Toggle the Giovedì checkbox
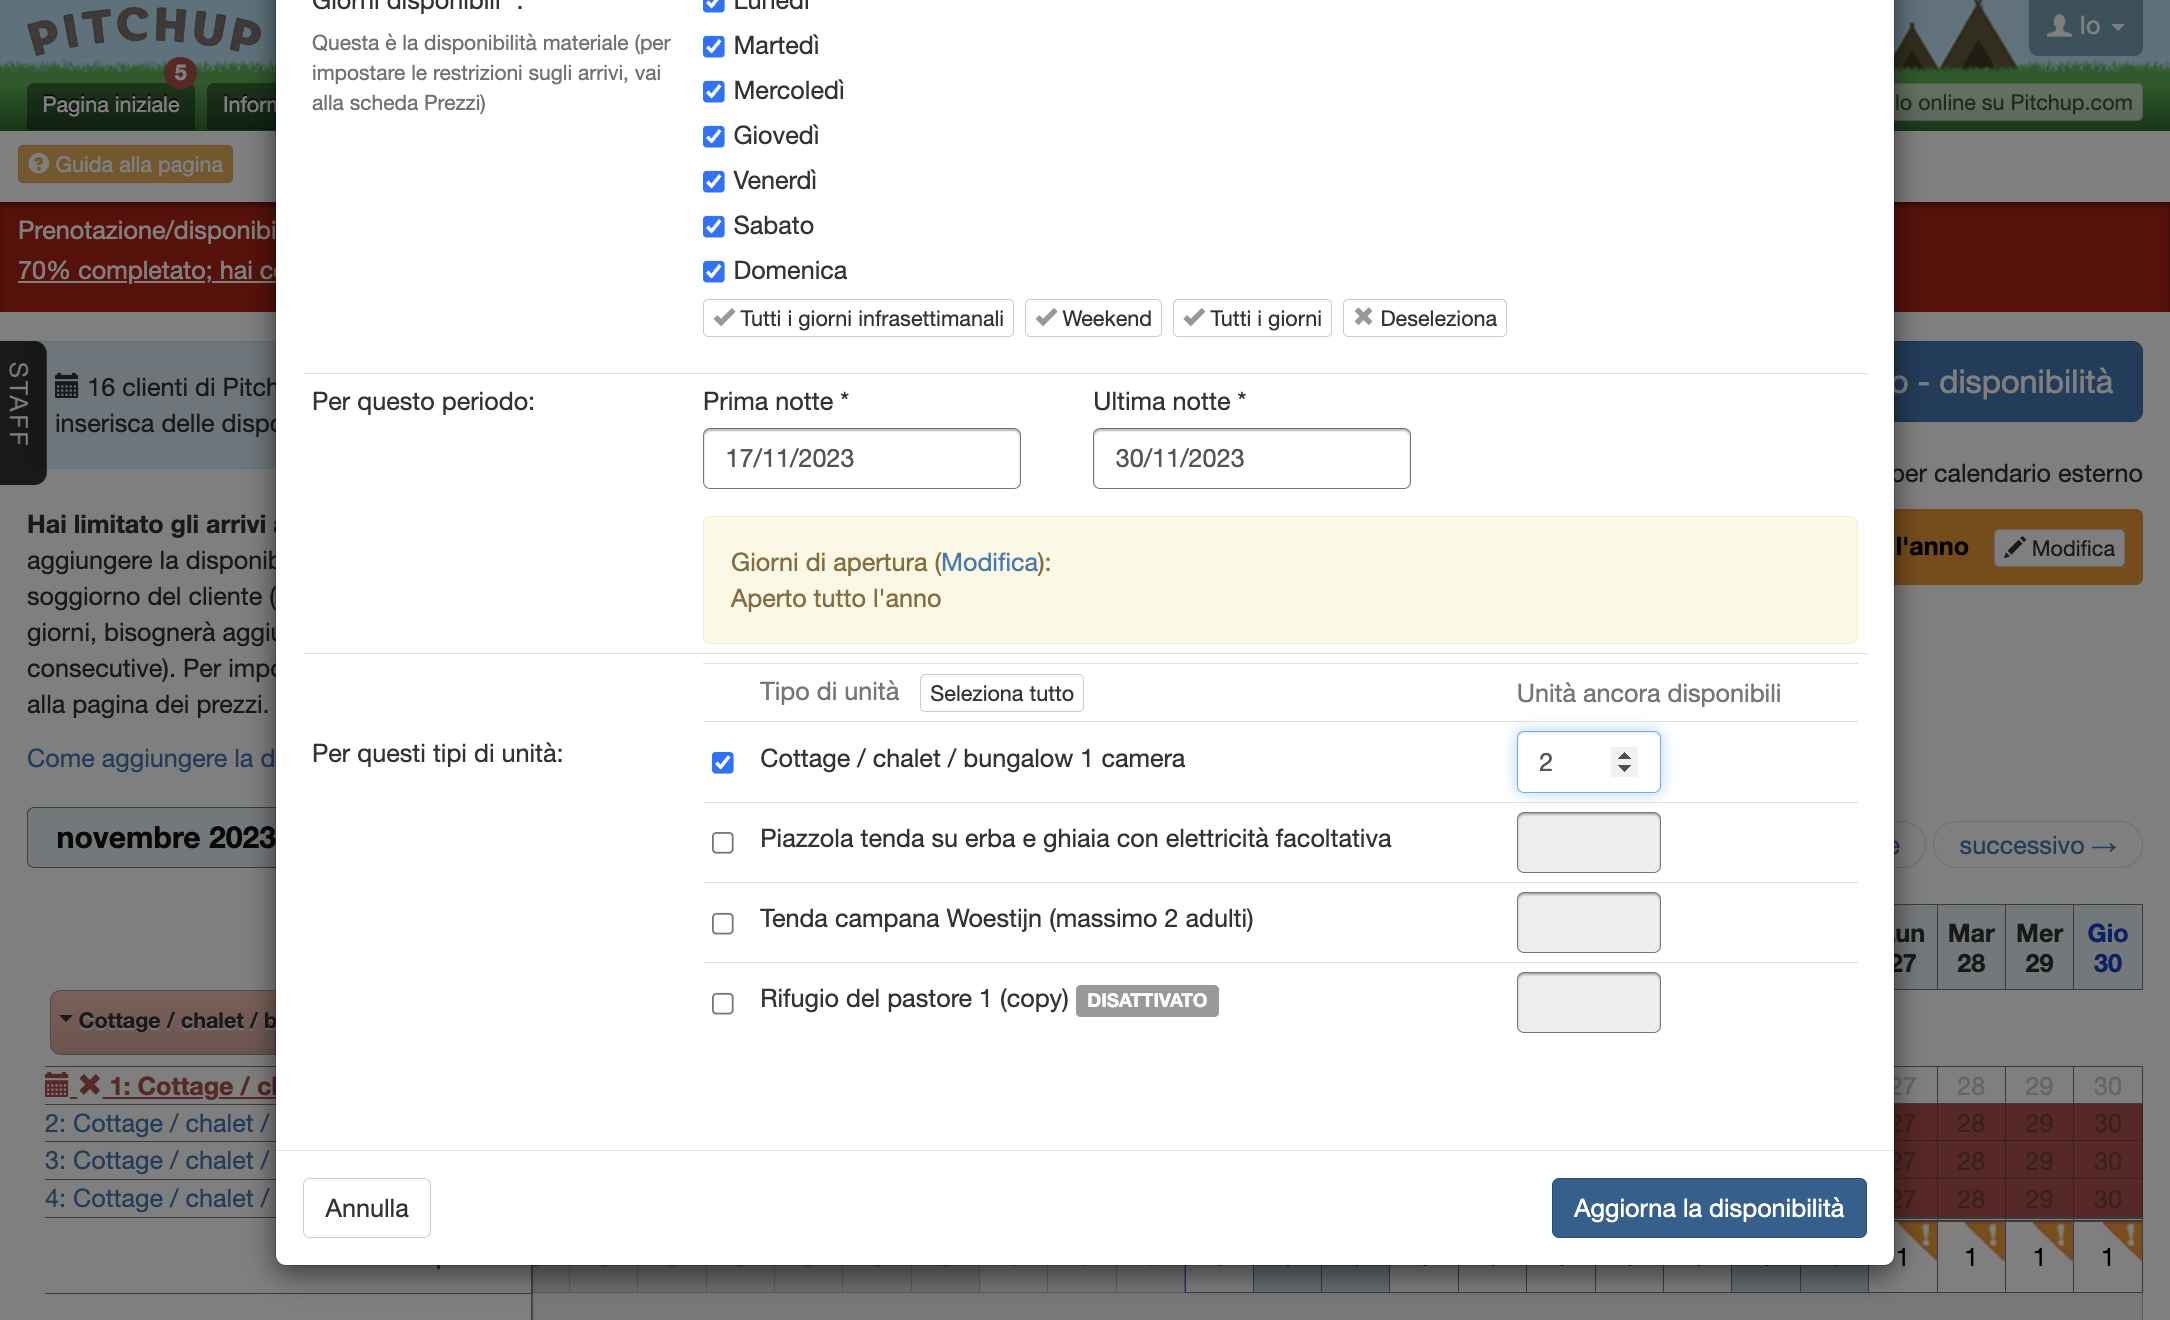Viewport: 2170px width, 1320px height. [x=713, y=136]
